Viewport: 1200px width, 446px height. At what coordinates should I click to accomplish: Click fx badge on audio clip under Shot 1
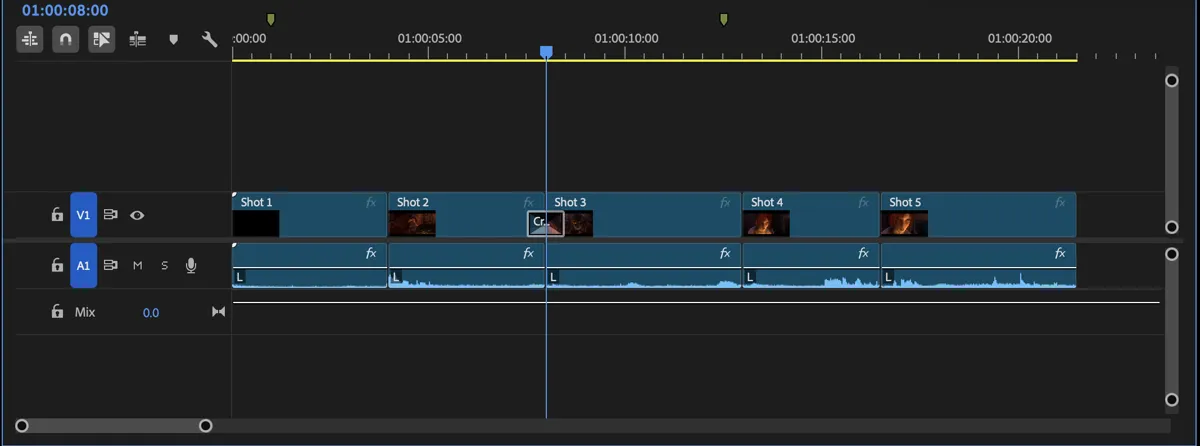pos(371,253)
